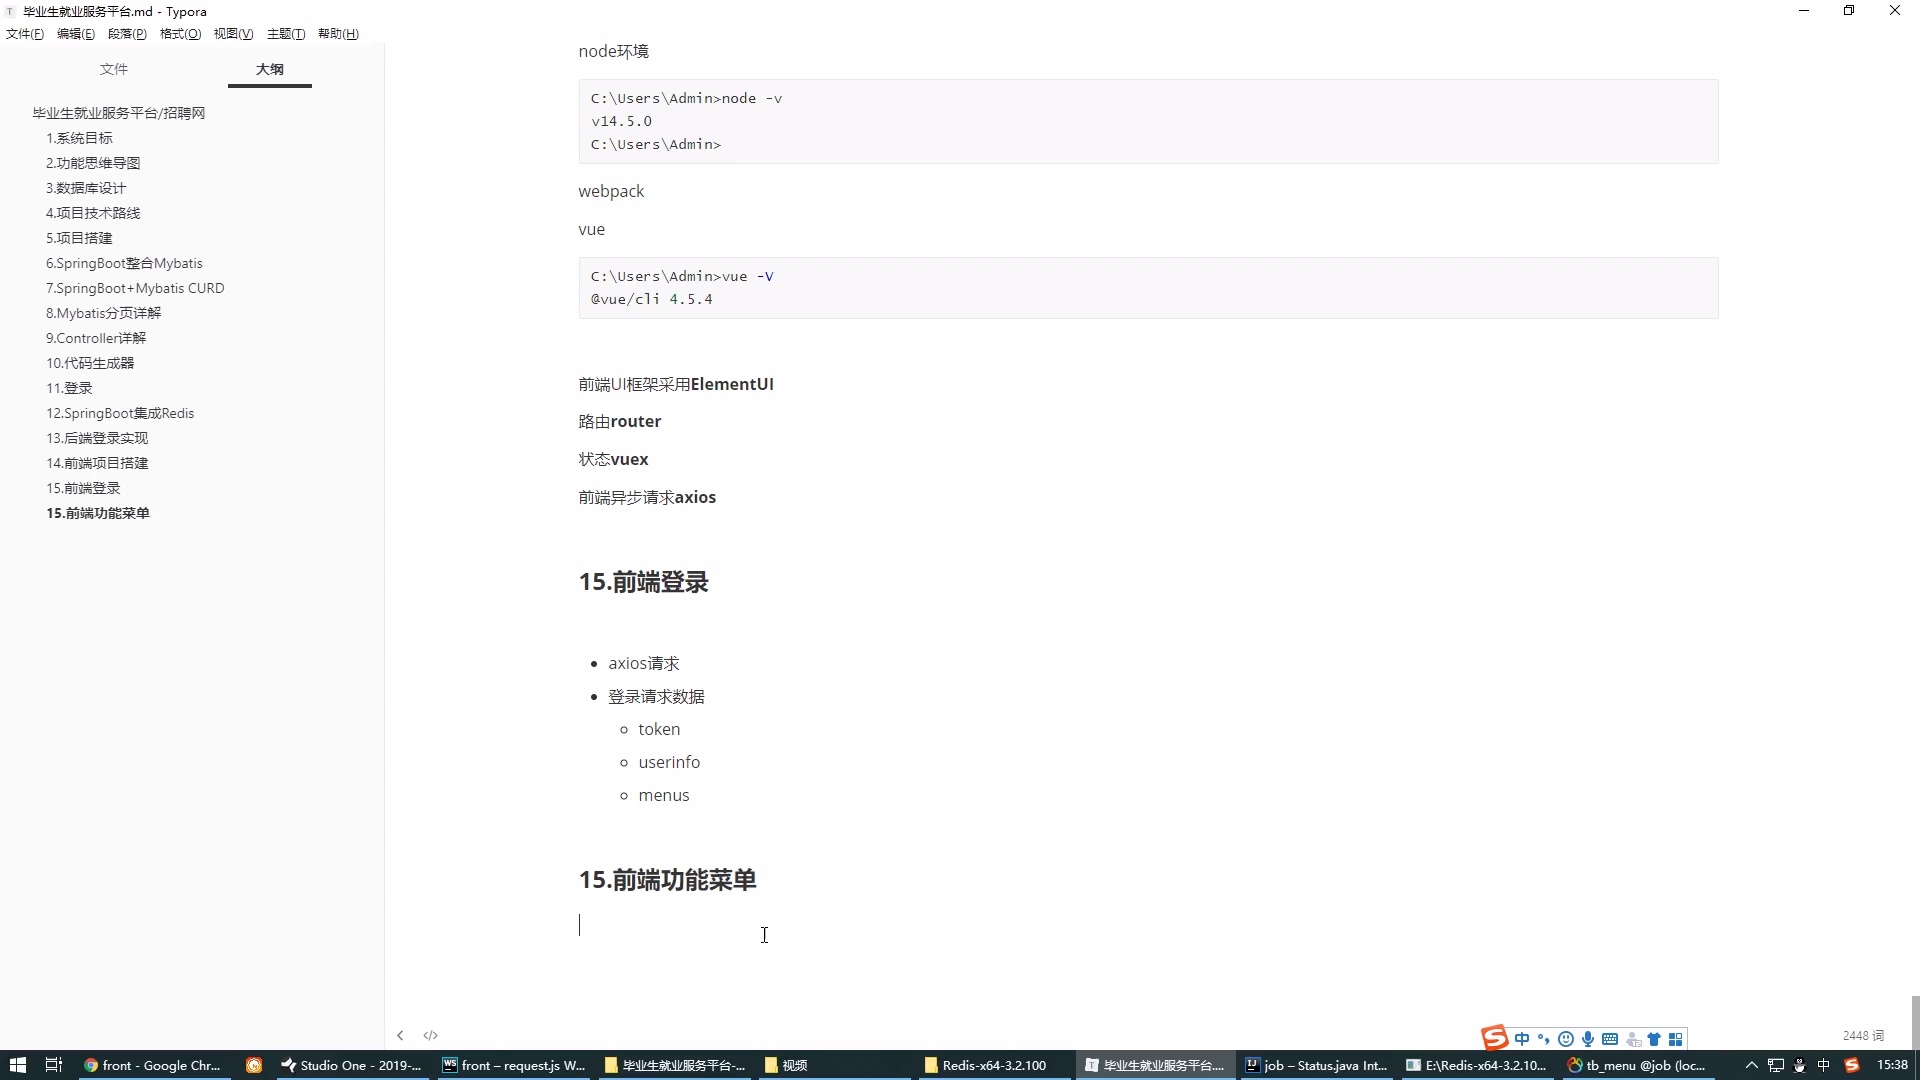Image resolution: width=1920 pixels, height=1080 pixels.
Task: Click the Windows Start button
Action: tap(17, 1065)
